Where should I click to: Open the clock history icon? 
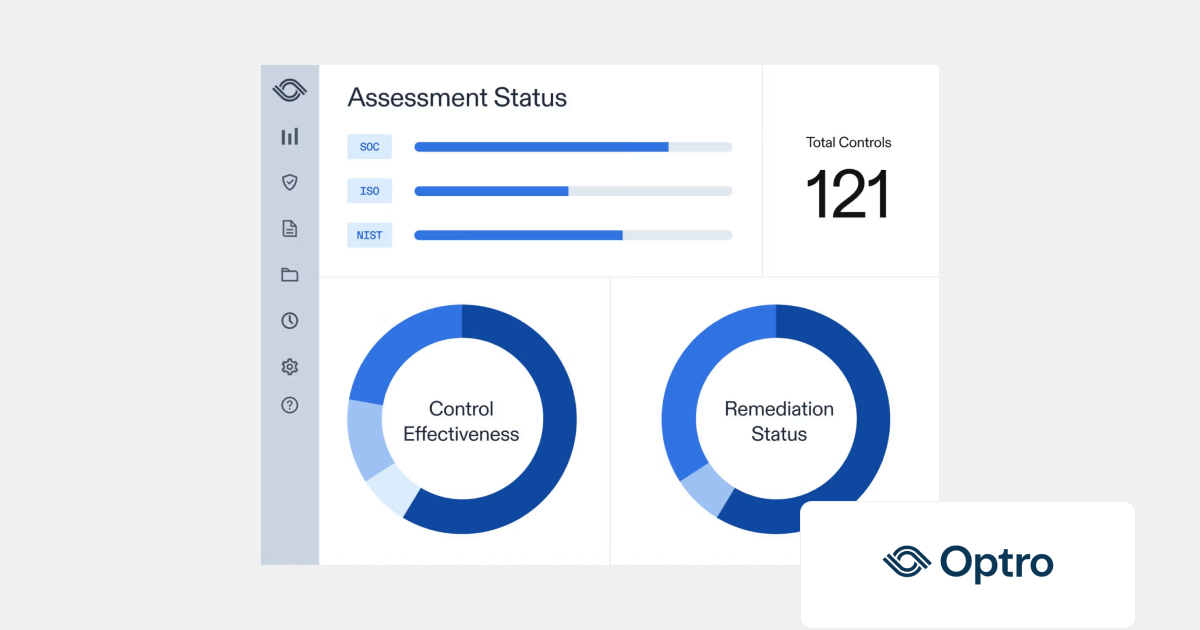(x=290, y=321)
